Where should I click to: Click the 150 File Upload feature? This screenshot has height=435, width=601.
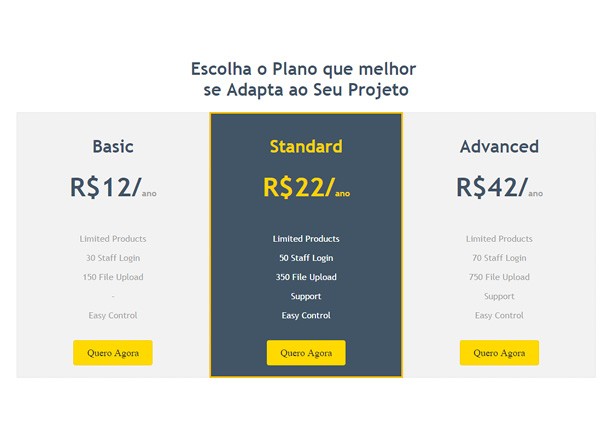[113, 277]
